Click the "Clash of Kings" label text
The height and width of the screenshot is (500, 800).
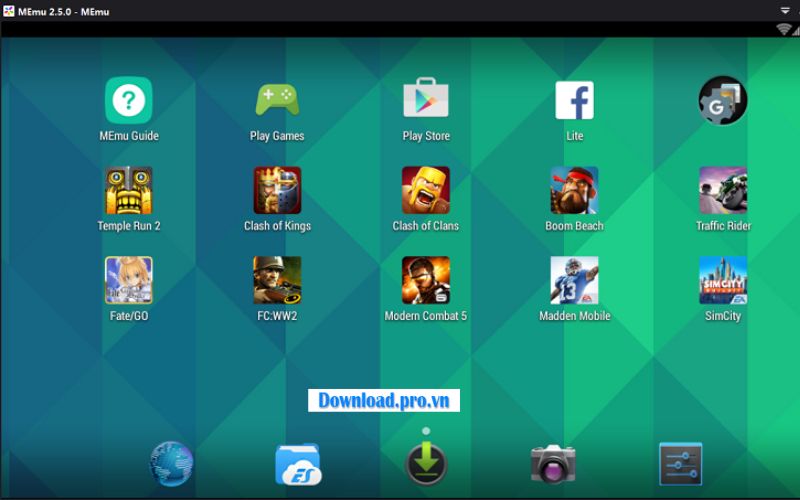(277, 226)
